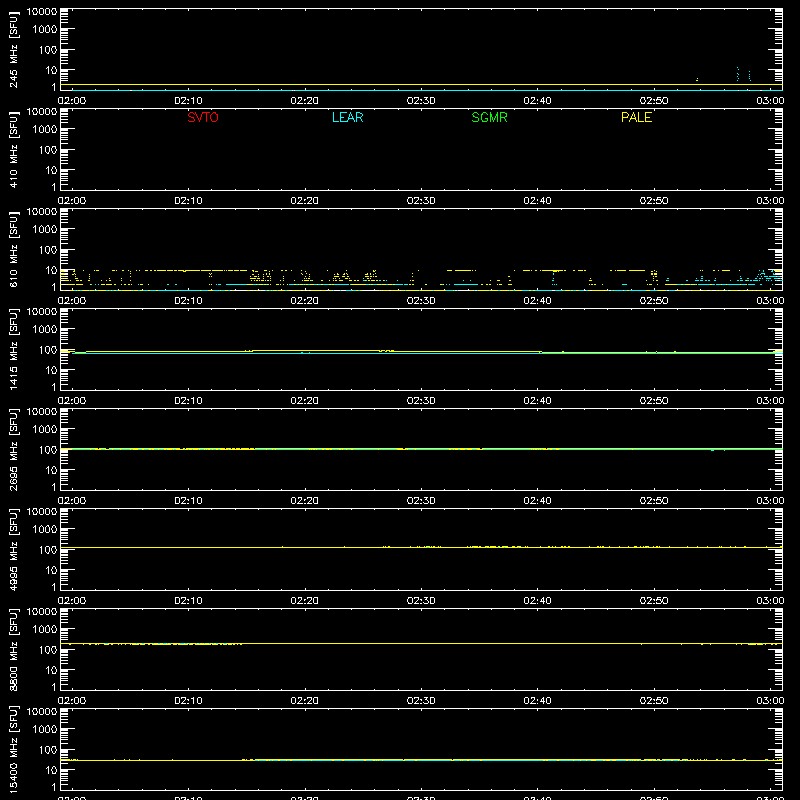The height and width of the screenshot is (800, 800).
Task: Click the red SVTO legend label
Action: pos(203,117)
